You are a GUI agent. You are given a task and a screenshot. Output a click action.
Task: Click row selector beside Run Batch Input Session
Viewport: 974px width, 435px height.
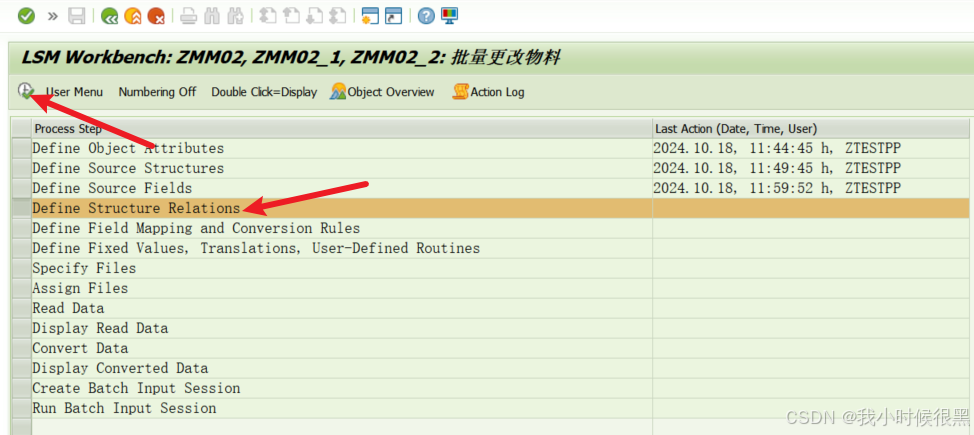pyautogui.click(x=22, y=408)
